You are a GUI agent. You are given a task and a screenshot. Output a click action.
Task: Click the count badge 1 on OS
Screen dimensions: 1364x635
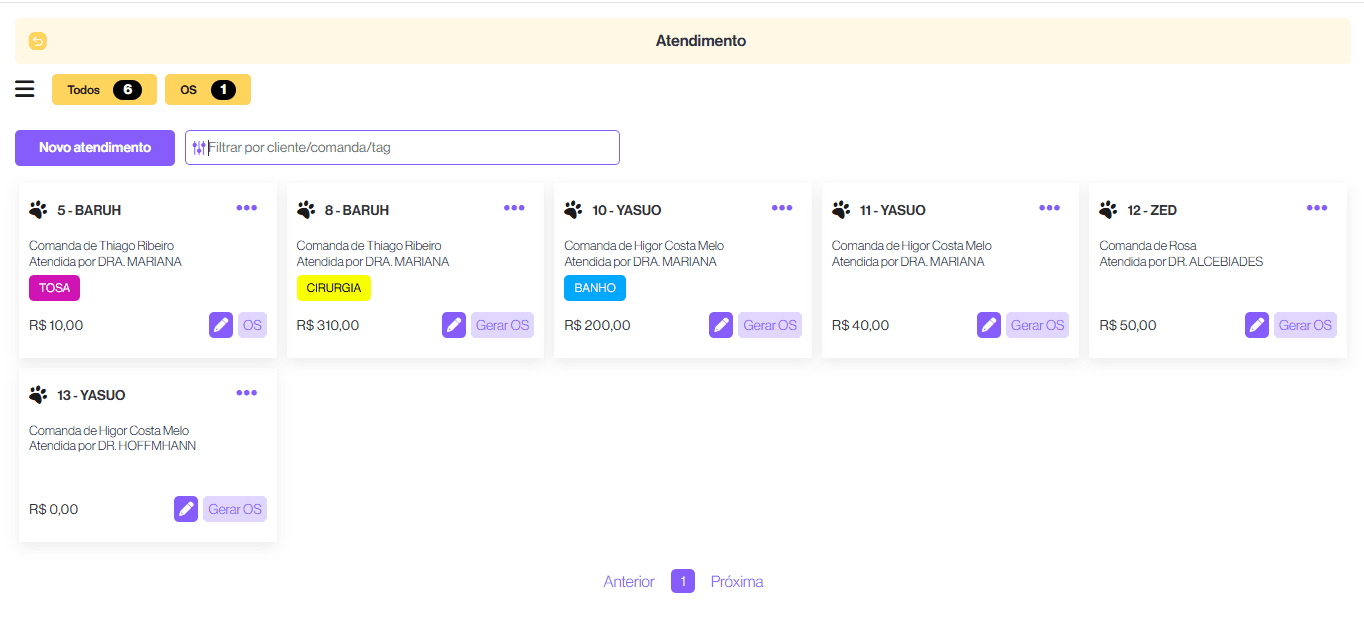(223, 90)
